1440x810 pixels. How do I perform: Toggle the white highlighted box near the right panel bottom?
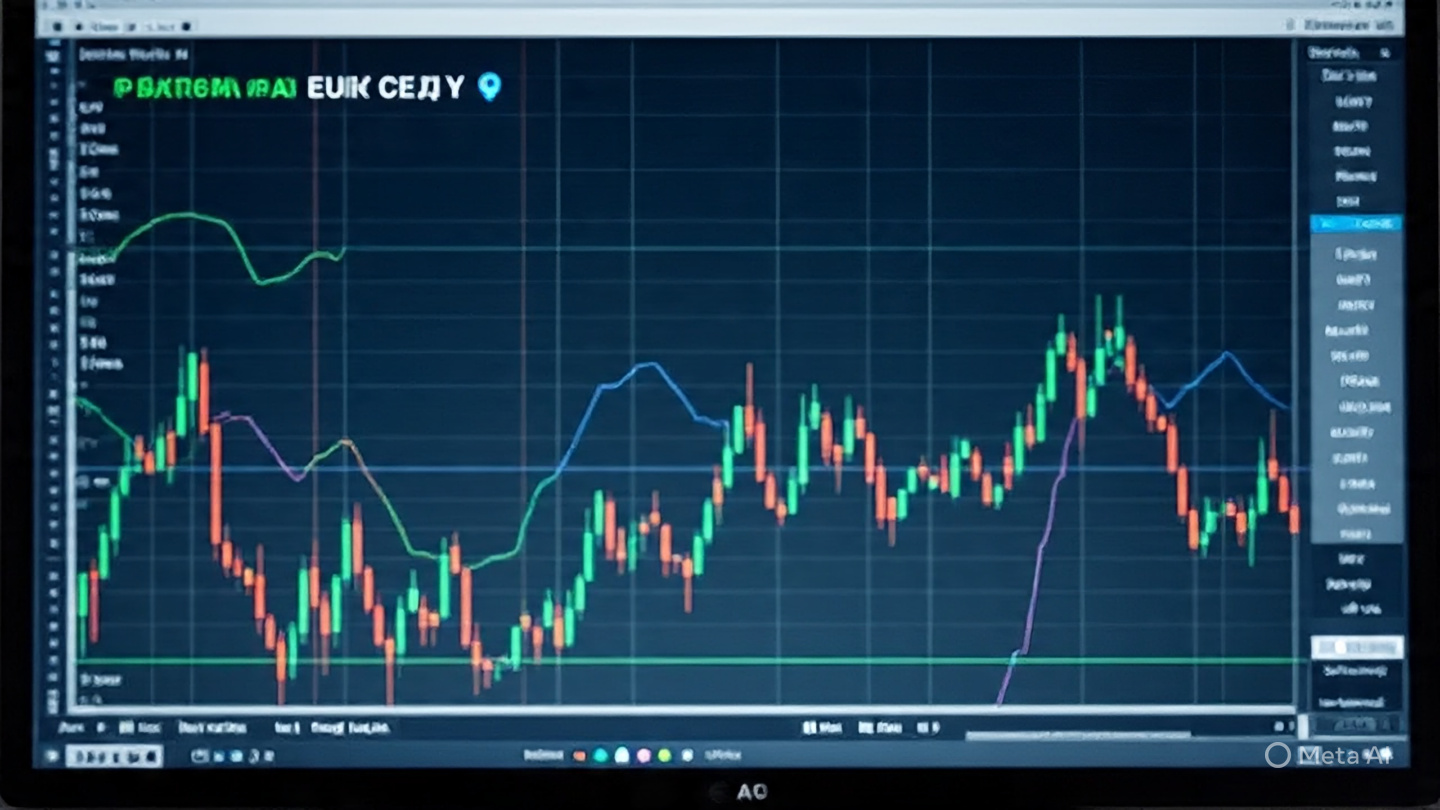click(x=1357, y=647)
